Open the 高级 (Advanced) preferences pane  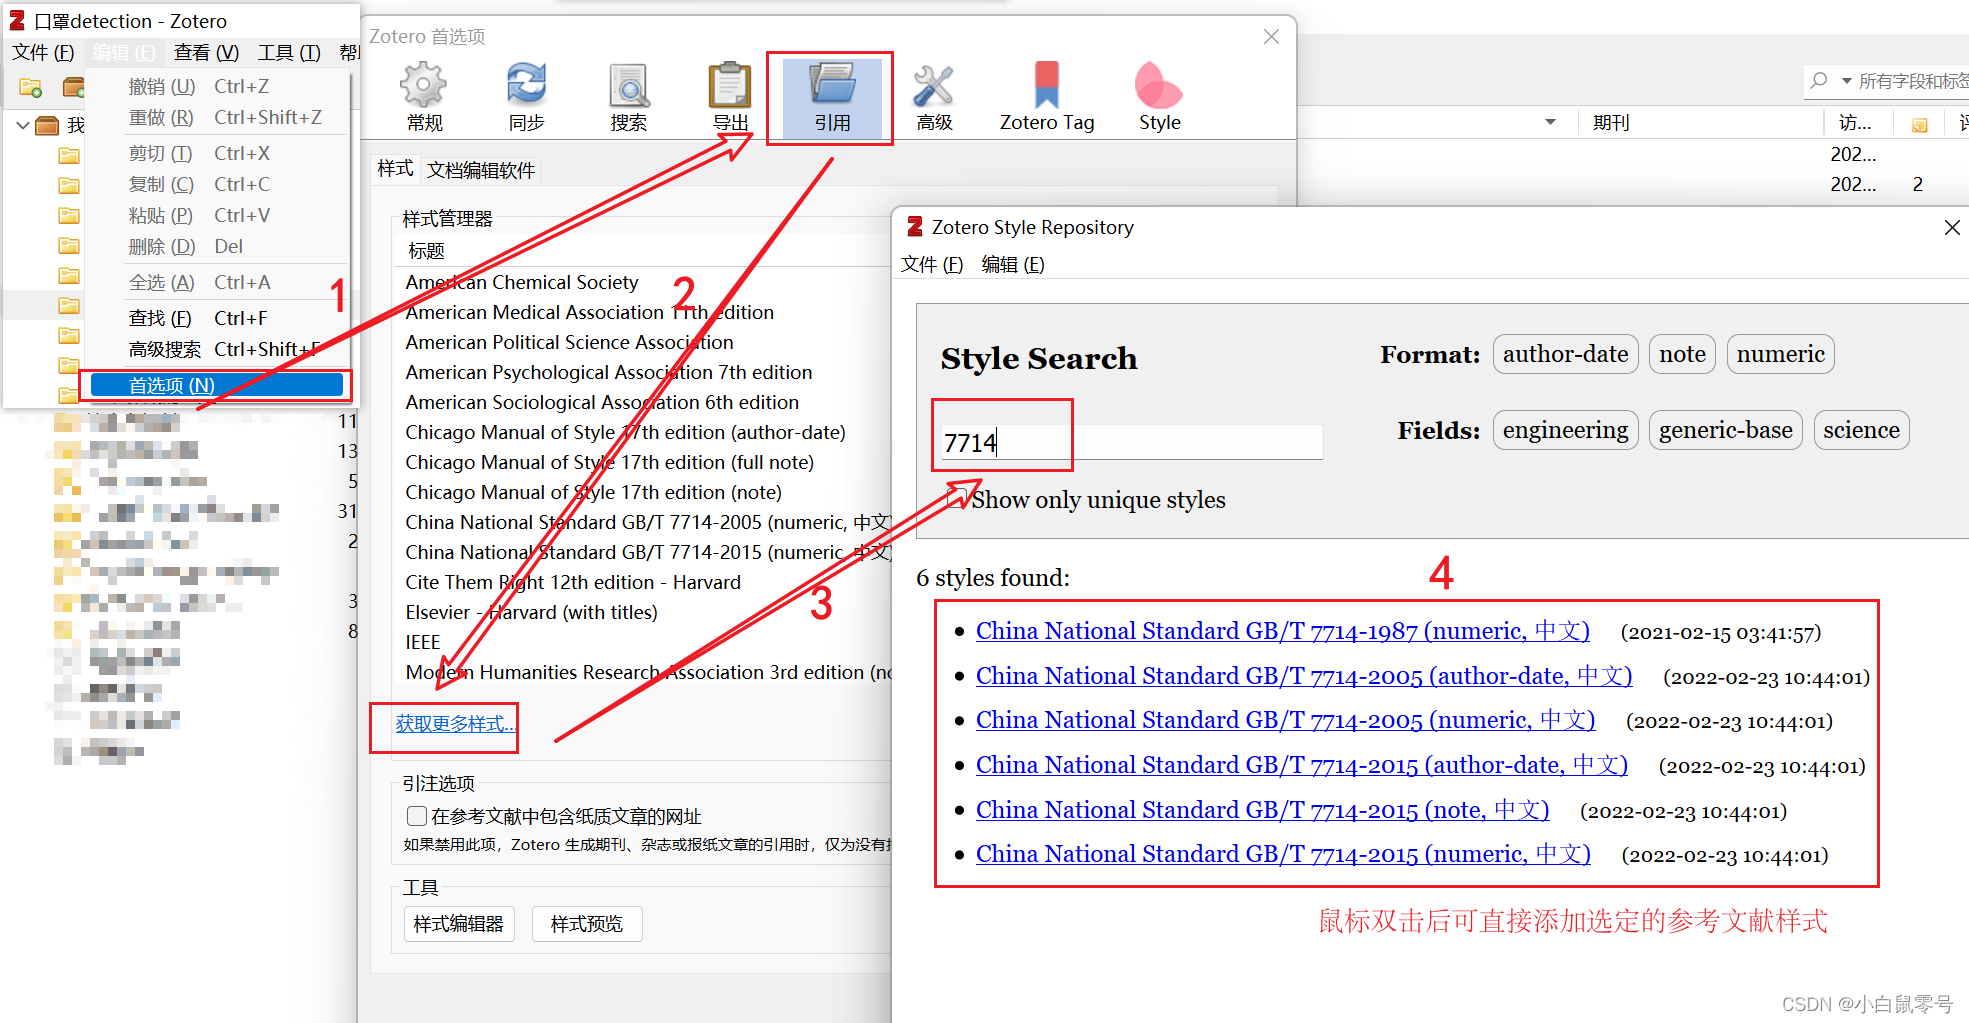(934, 97)
